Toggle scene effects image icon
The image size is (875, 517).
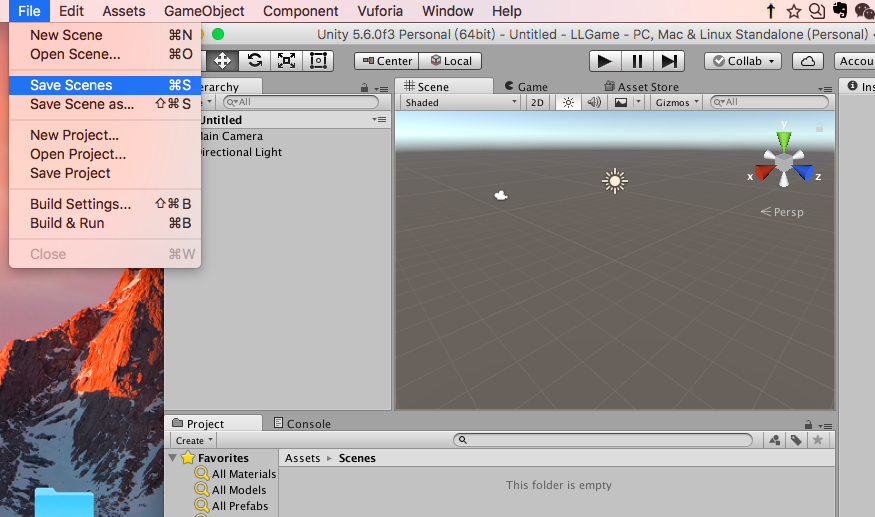[x=621, y=102]
